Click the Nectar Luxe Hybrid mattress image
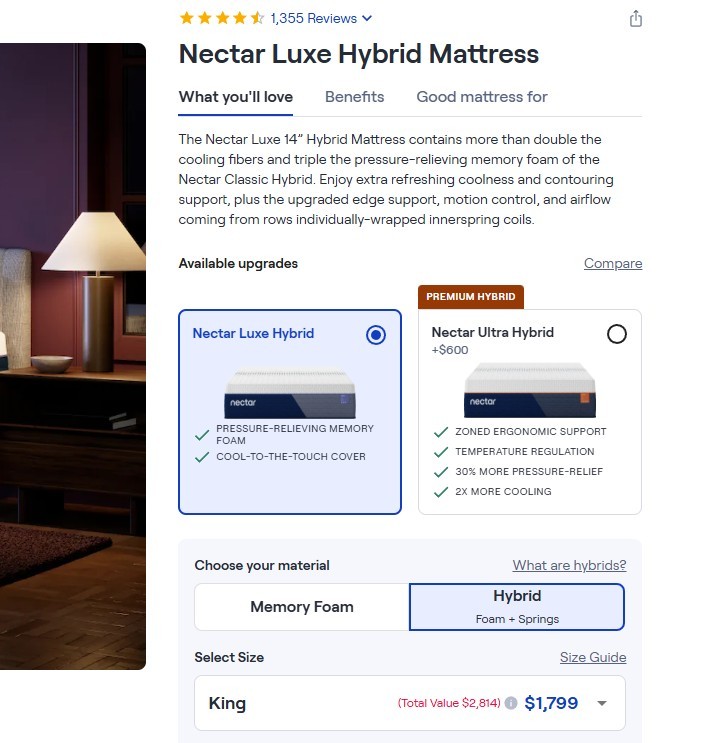708x743 pixels. (x=290, y=393)
